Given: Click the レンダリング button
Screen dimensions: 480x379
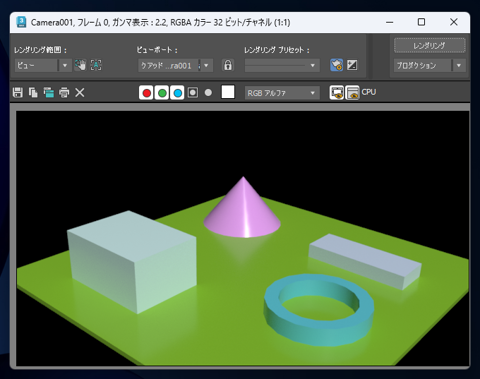Looking at the screenshot, I should tap(429, 45).
